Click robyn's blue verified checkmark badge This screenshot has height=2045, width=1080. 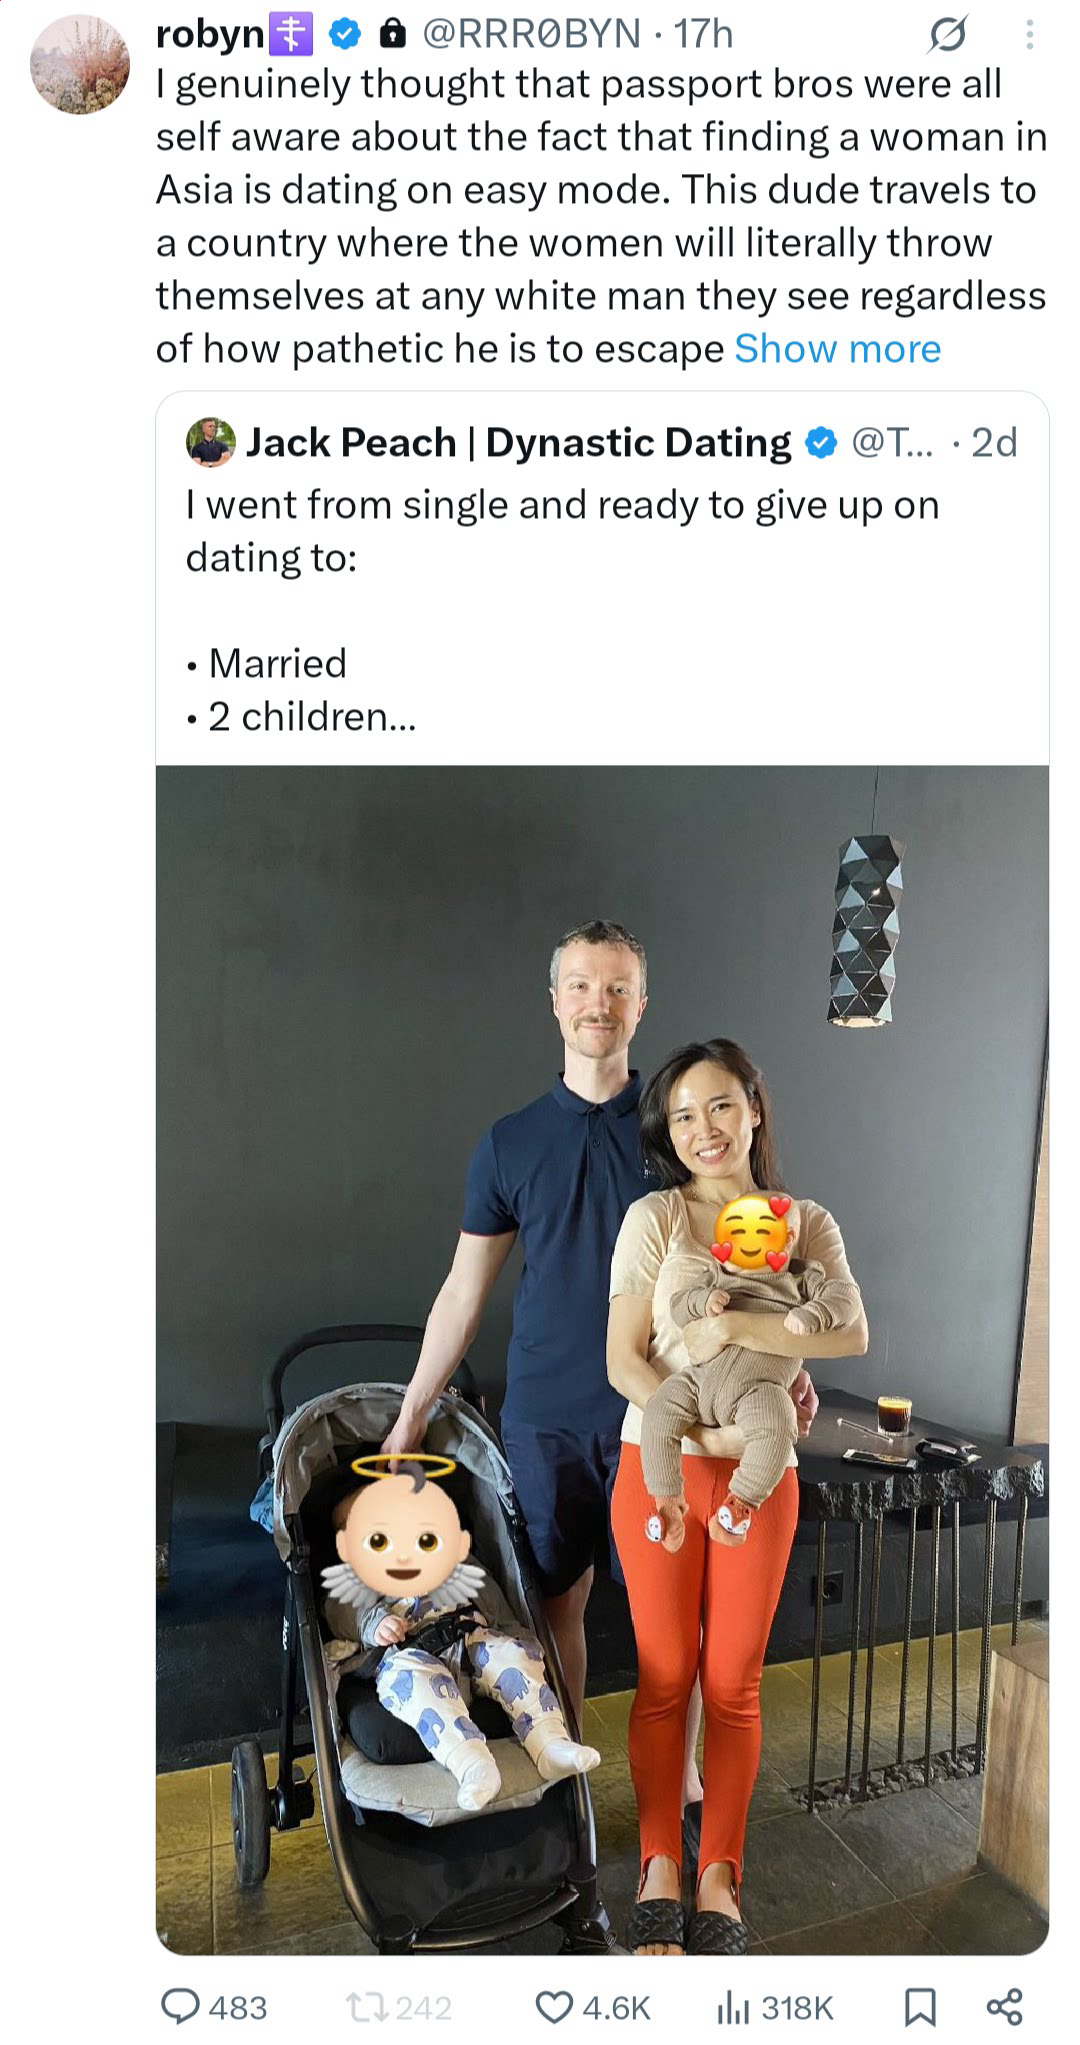(x=345, y=35)
